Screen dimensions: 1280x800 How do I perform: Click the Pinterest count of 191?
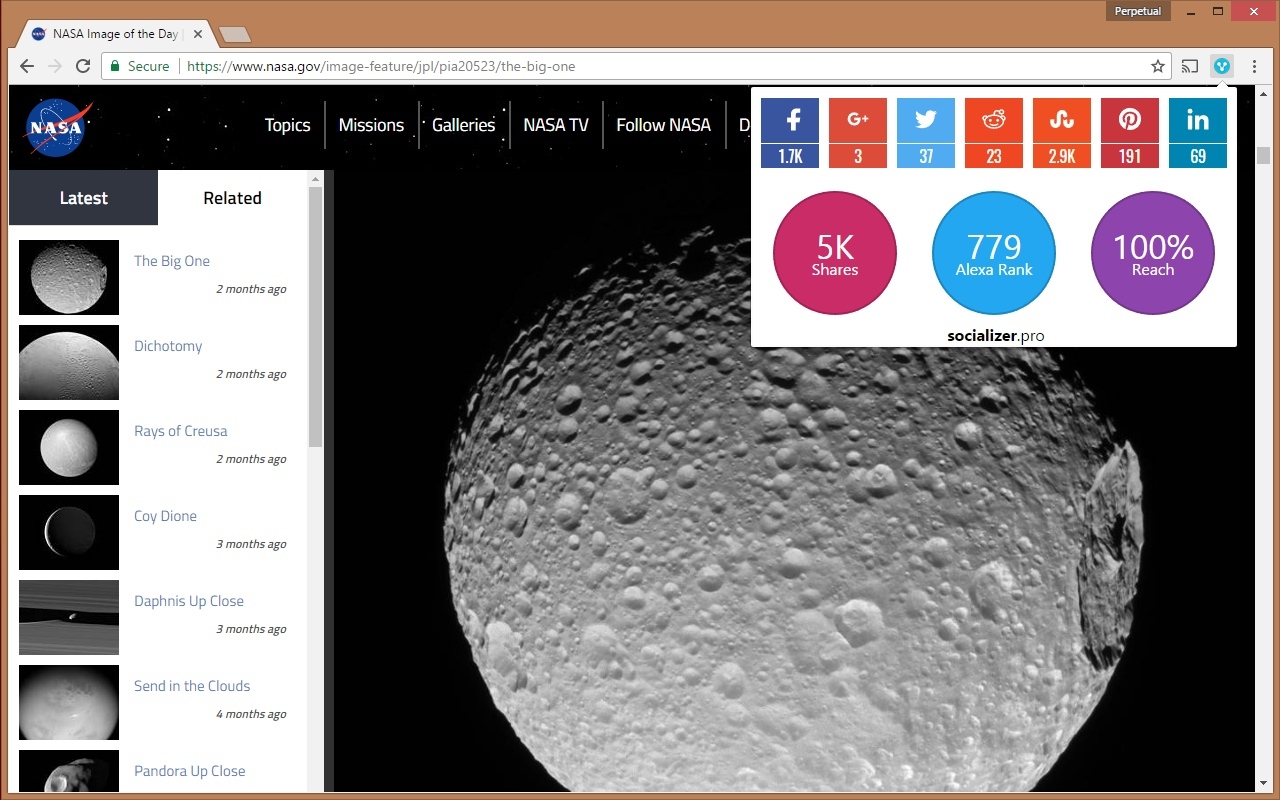point(1130,156)
